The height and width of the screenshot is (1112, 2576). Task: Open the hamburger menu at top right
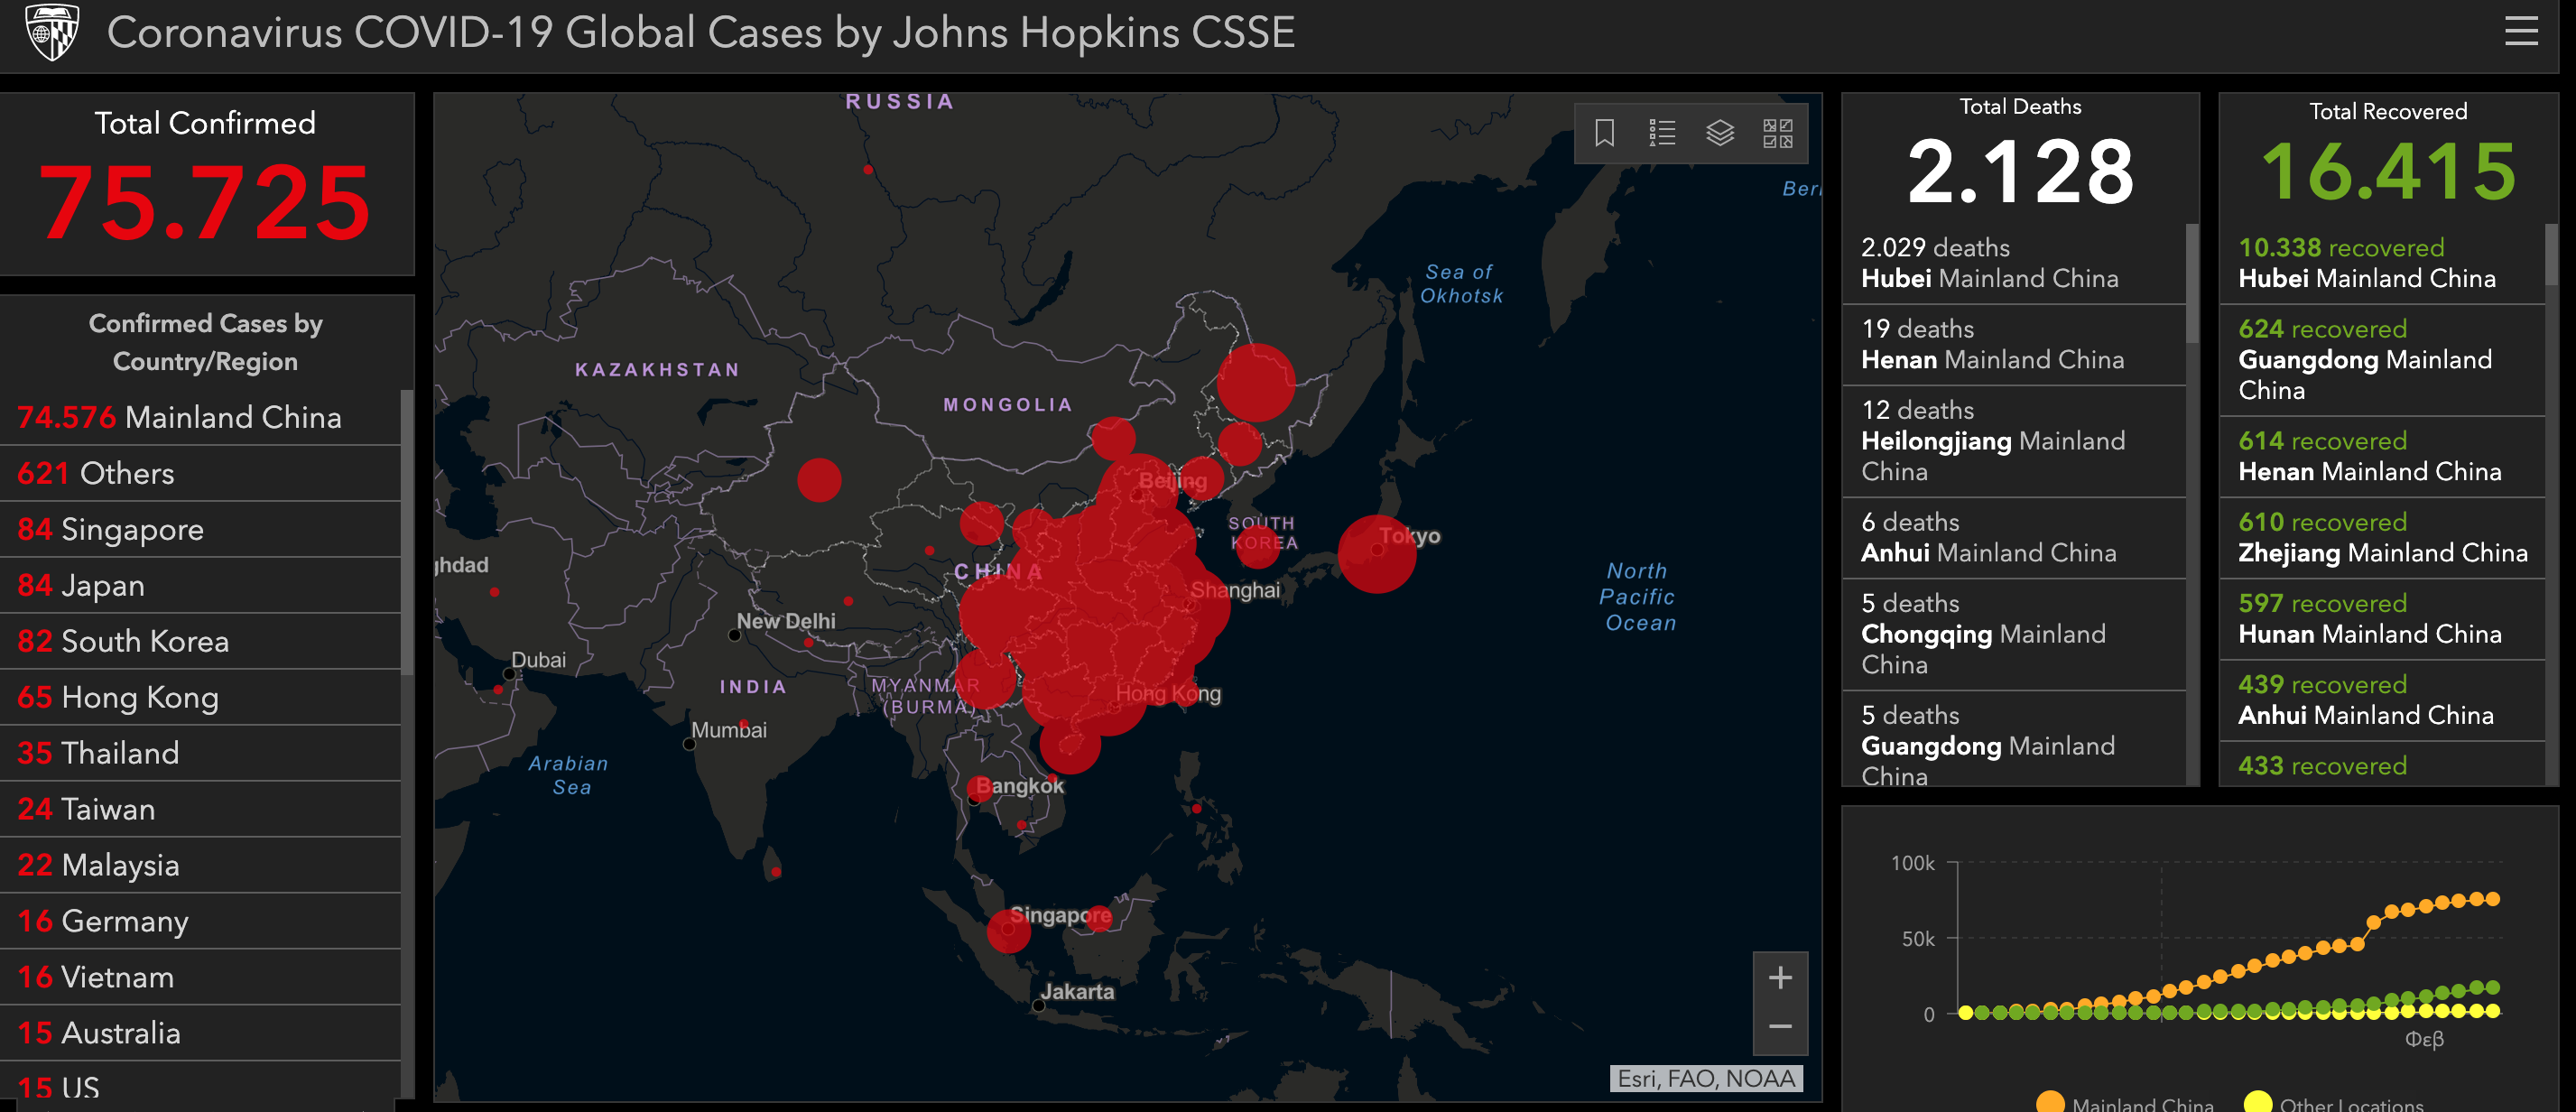2520,31
